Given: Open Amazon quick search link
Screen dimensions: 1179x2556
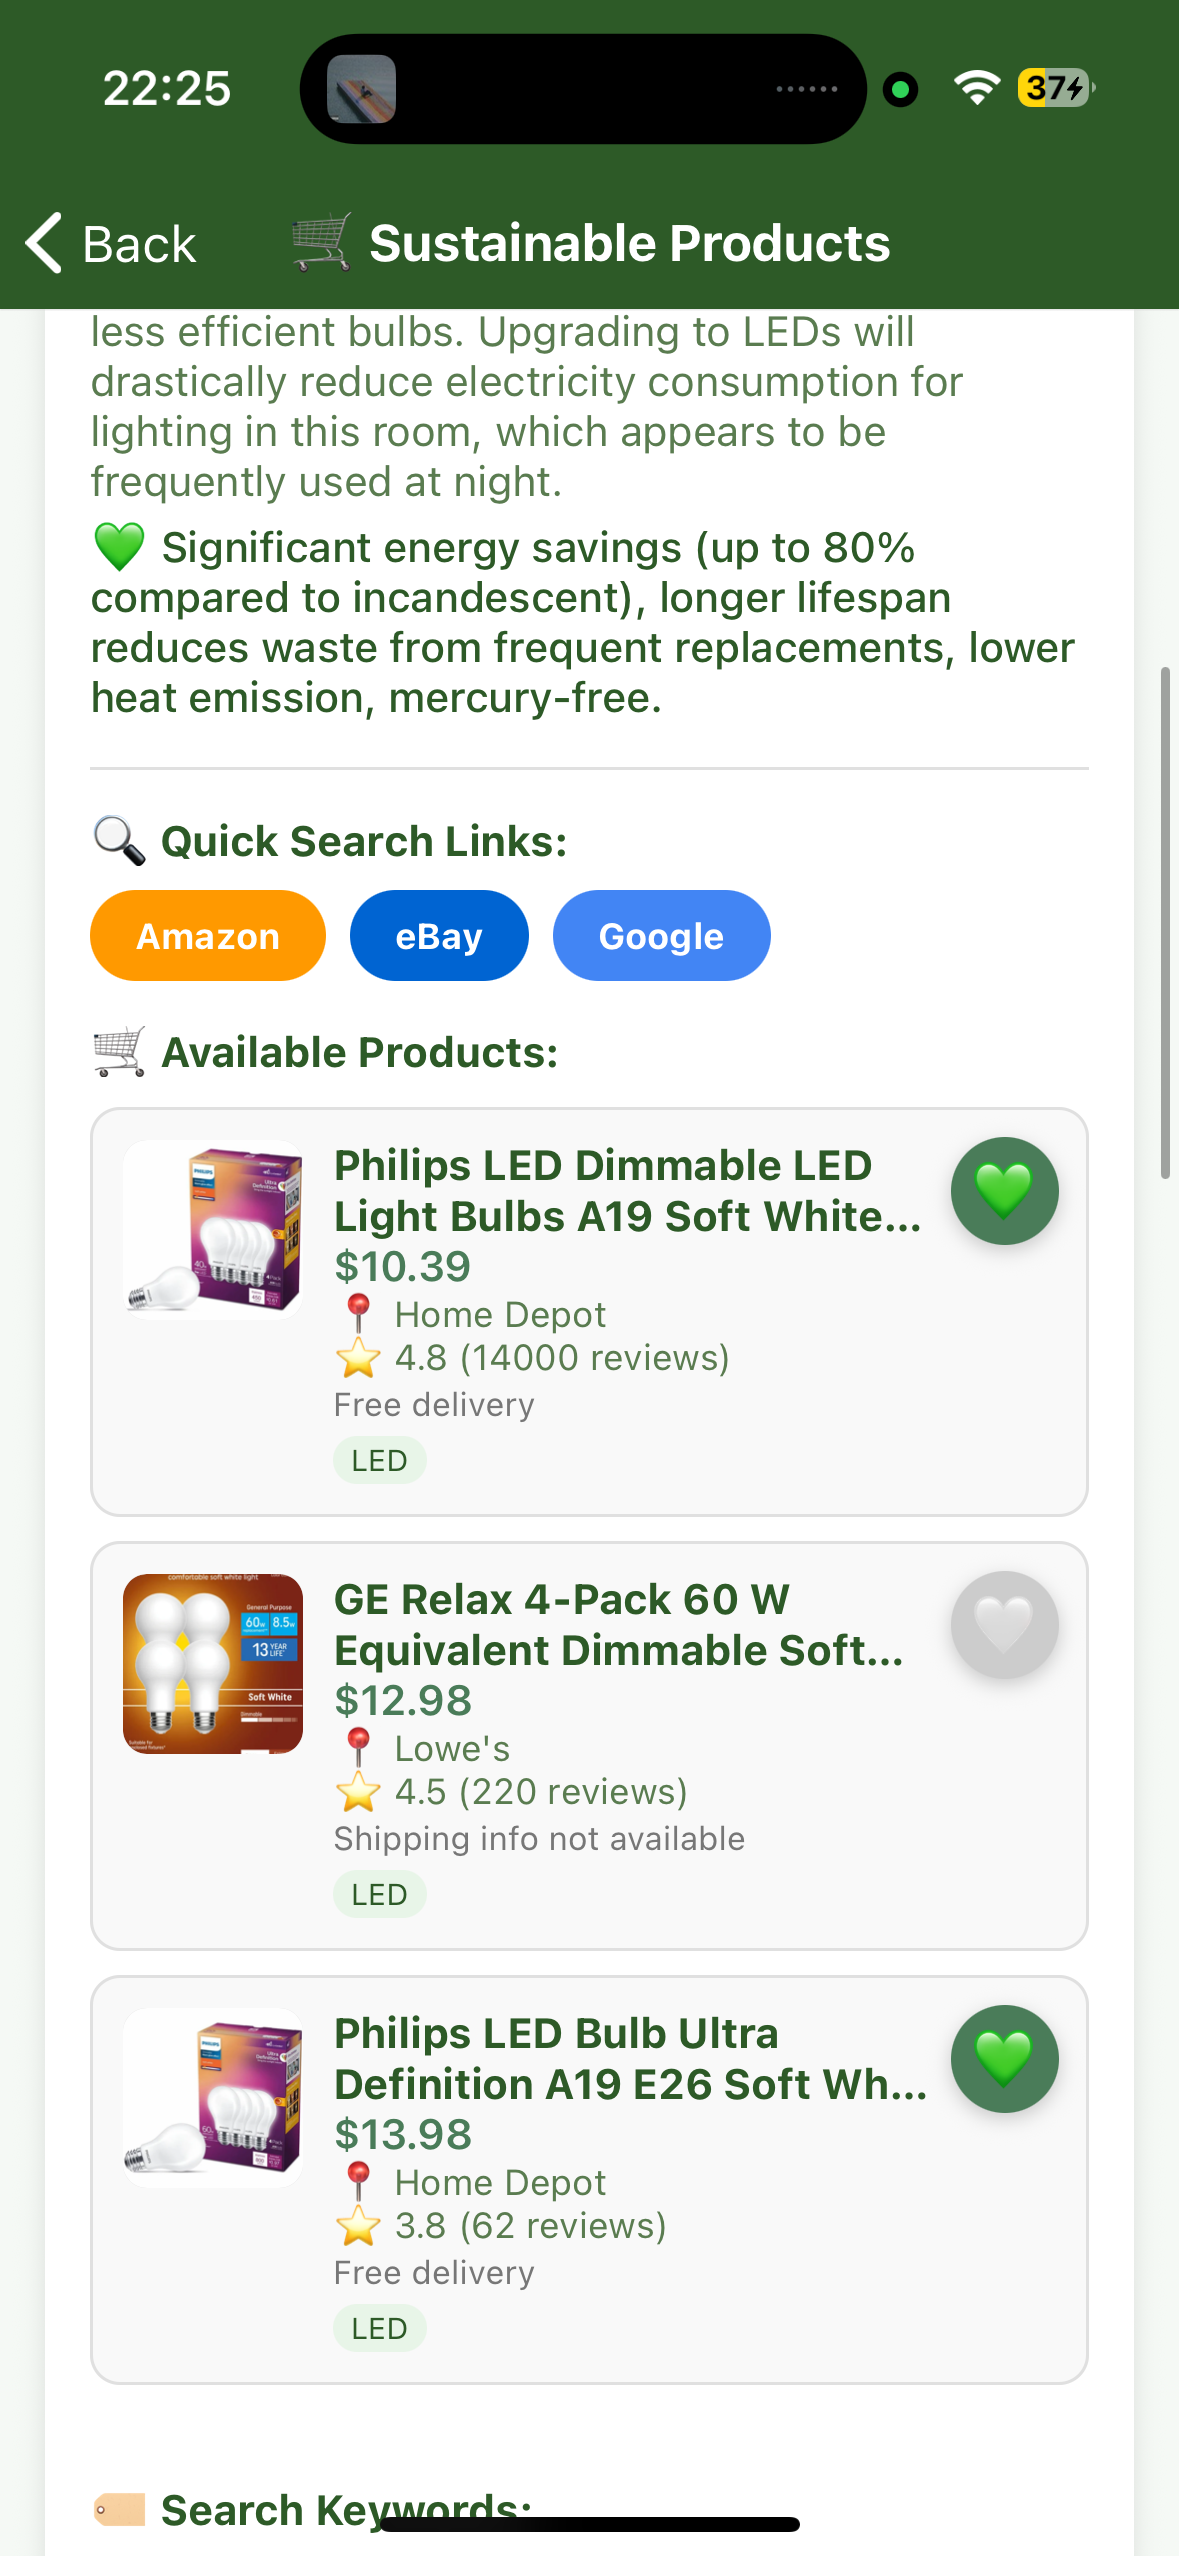Looking at the screenshot, I should (208, 935).
